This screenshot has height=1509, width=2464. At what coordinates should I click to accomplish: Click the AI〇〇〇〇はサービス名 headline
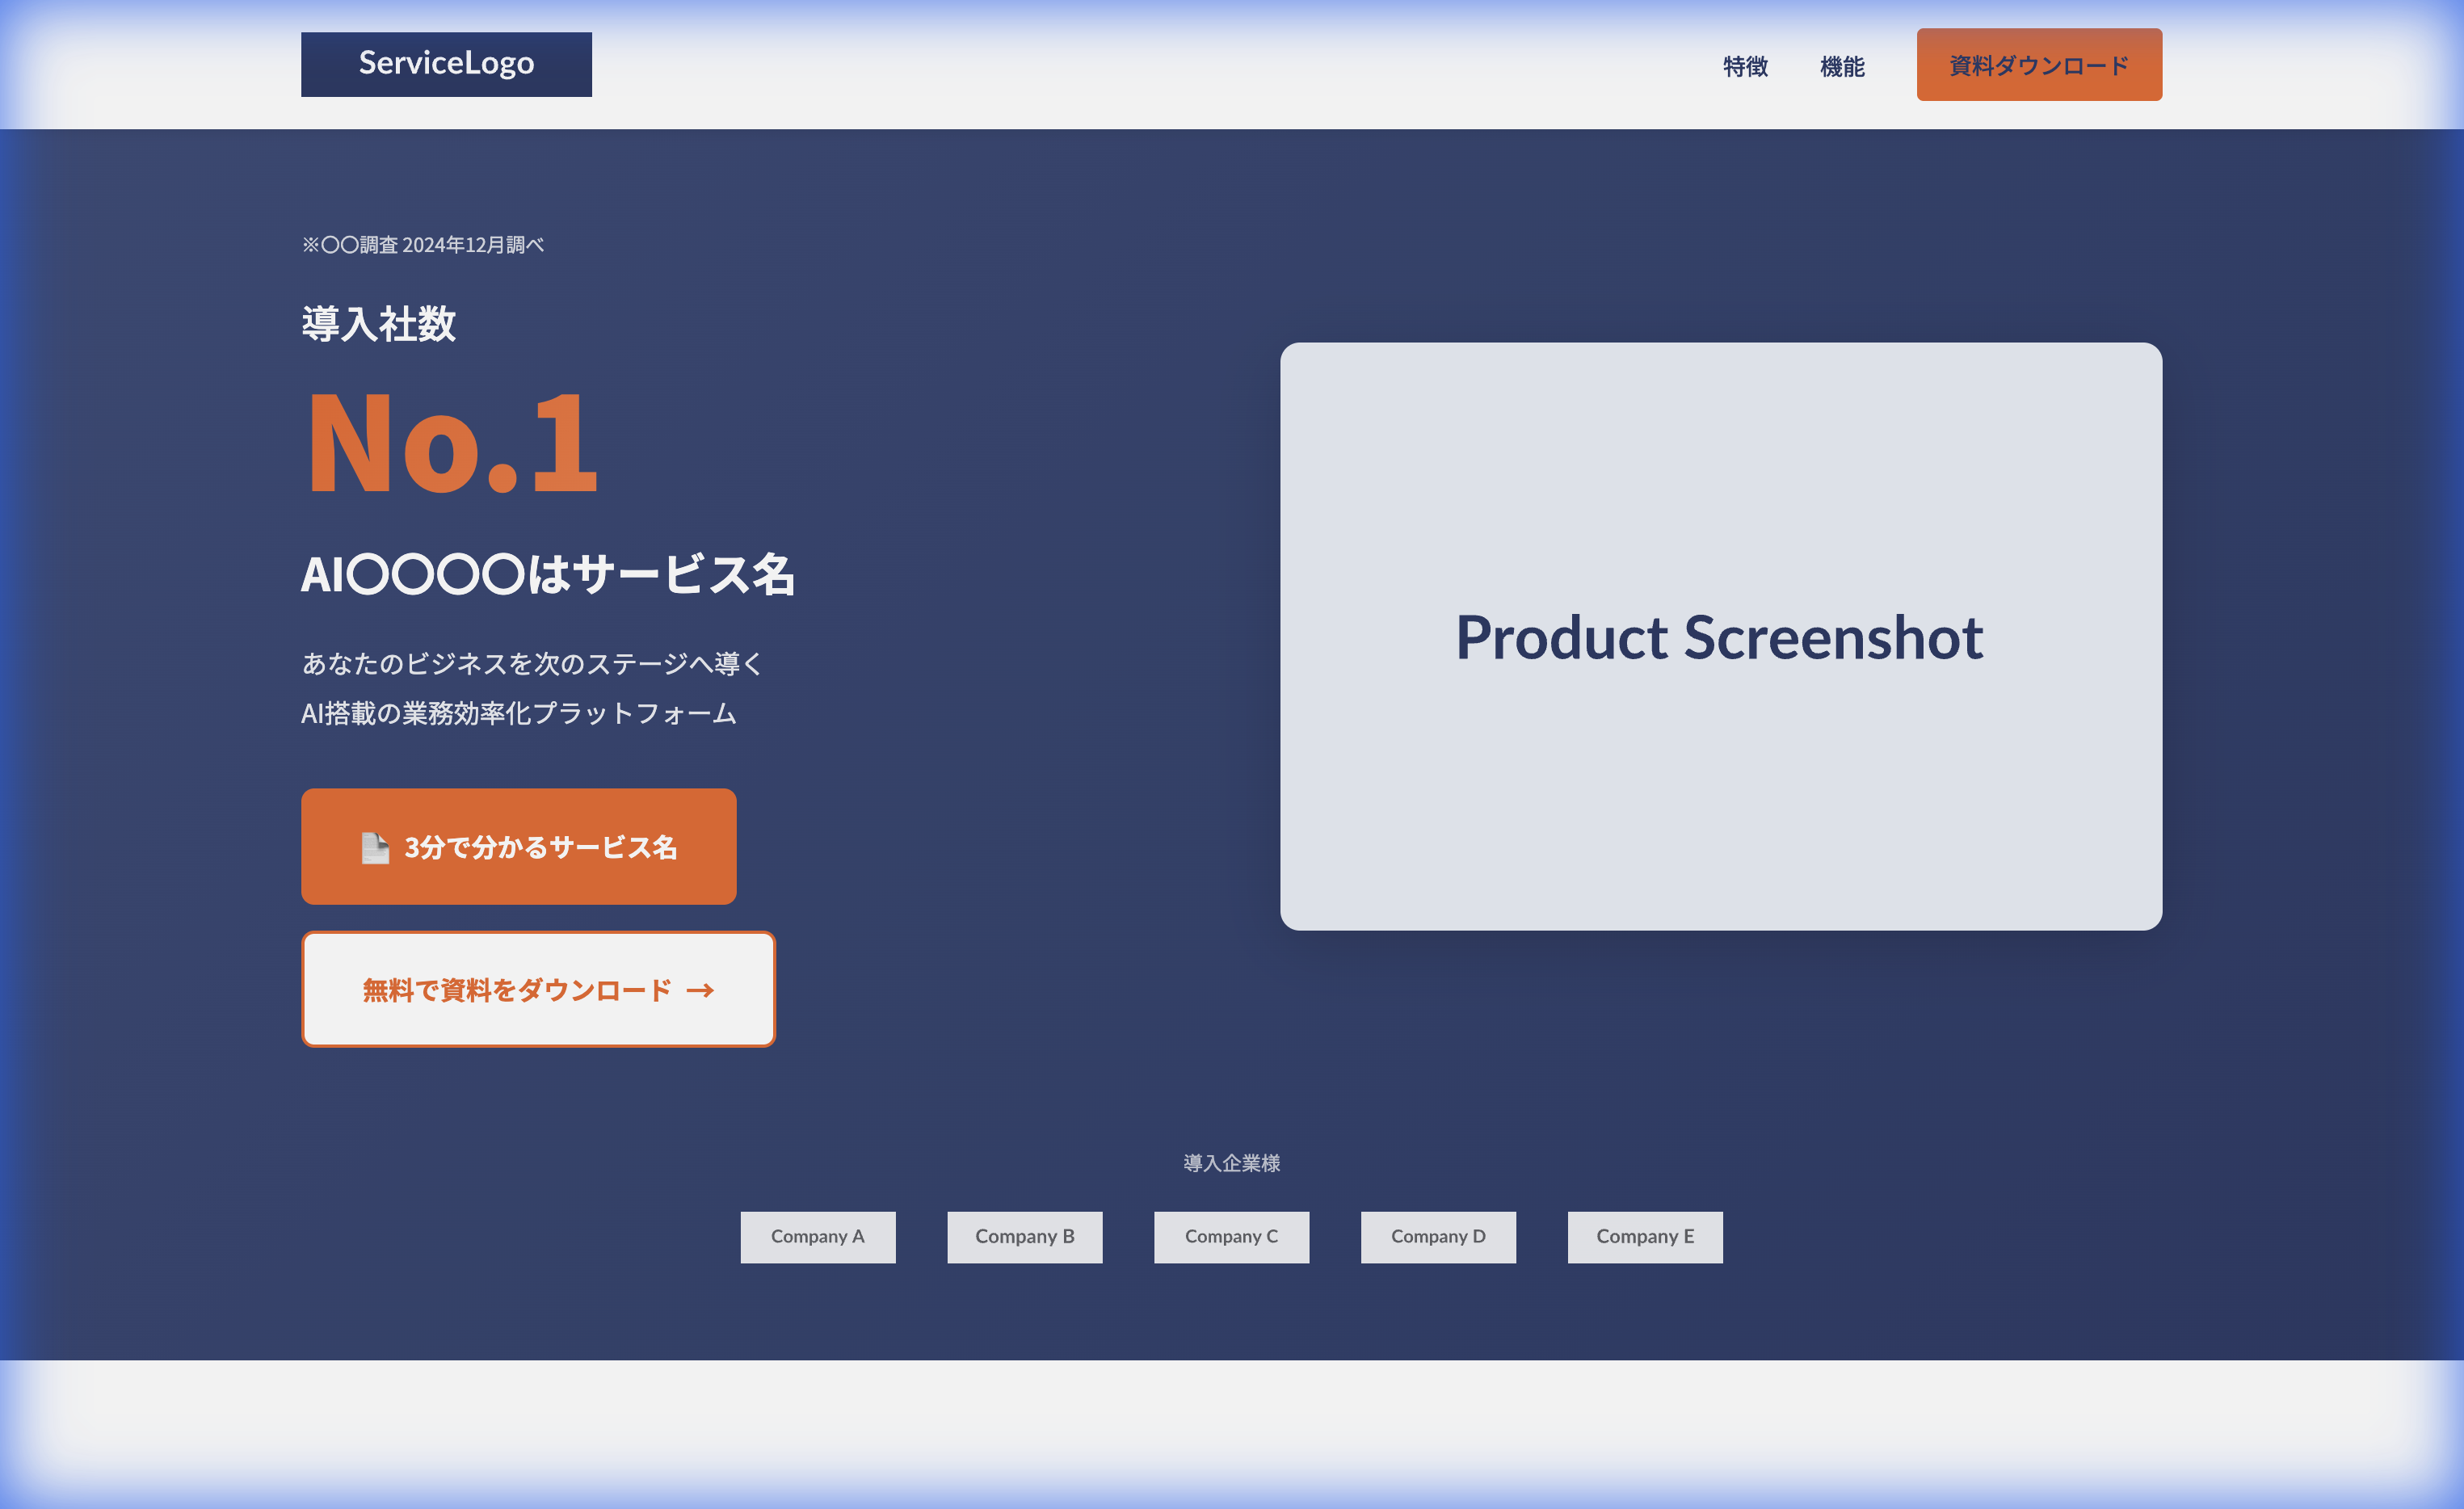[548, 575]
